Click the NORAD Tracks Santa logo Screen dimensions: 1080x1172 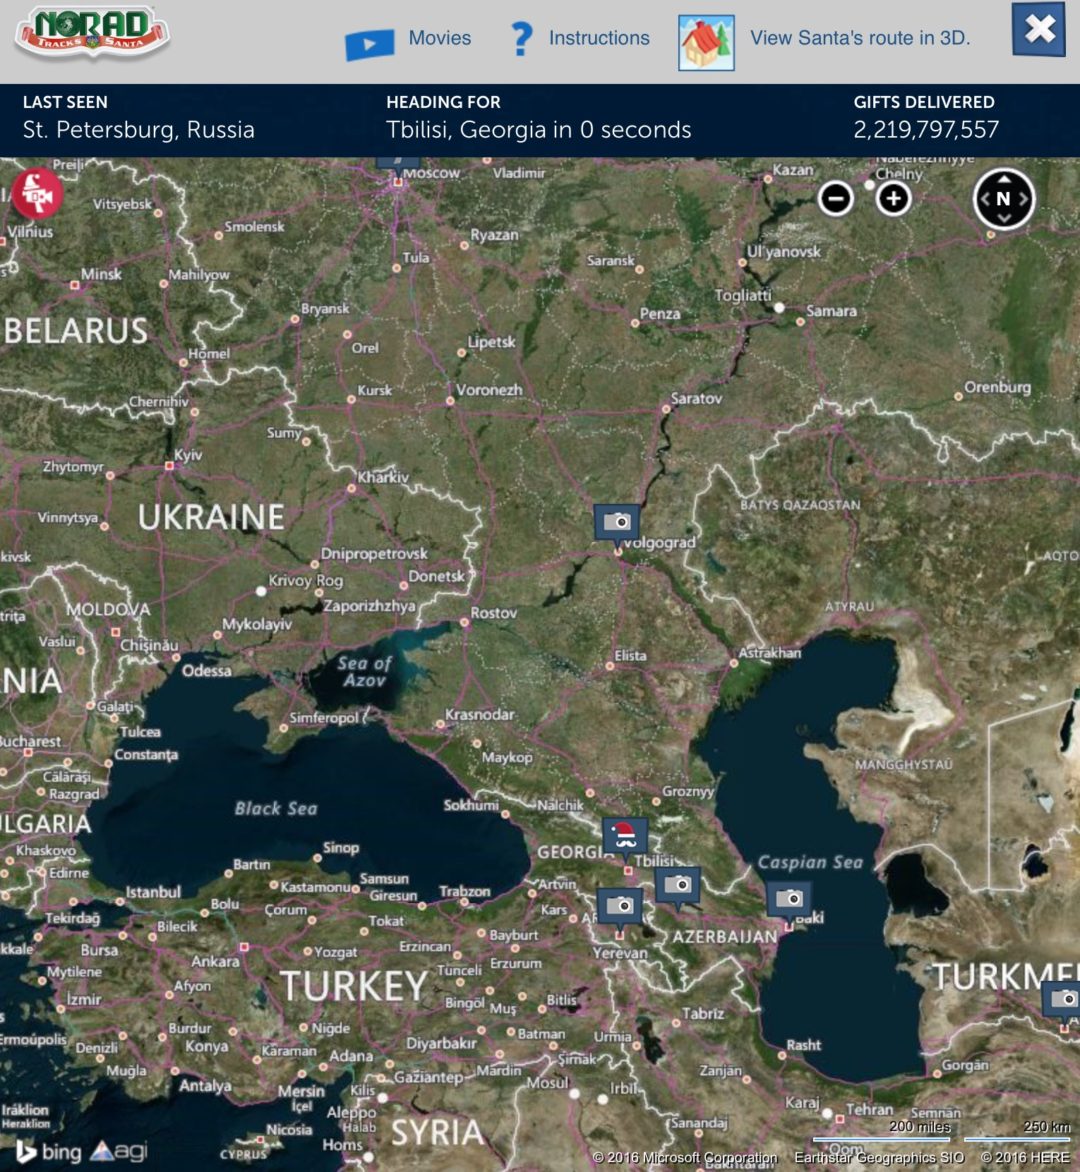point(92,34)
